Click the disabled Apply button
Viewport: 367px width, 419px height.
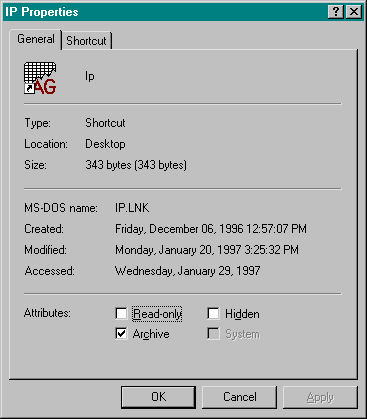(320, 397)
